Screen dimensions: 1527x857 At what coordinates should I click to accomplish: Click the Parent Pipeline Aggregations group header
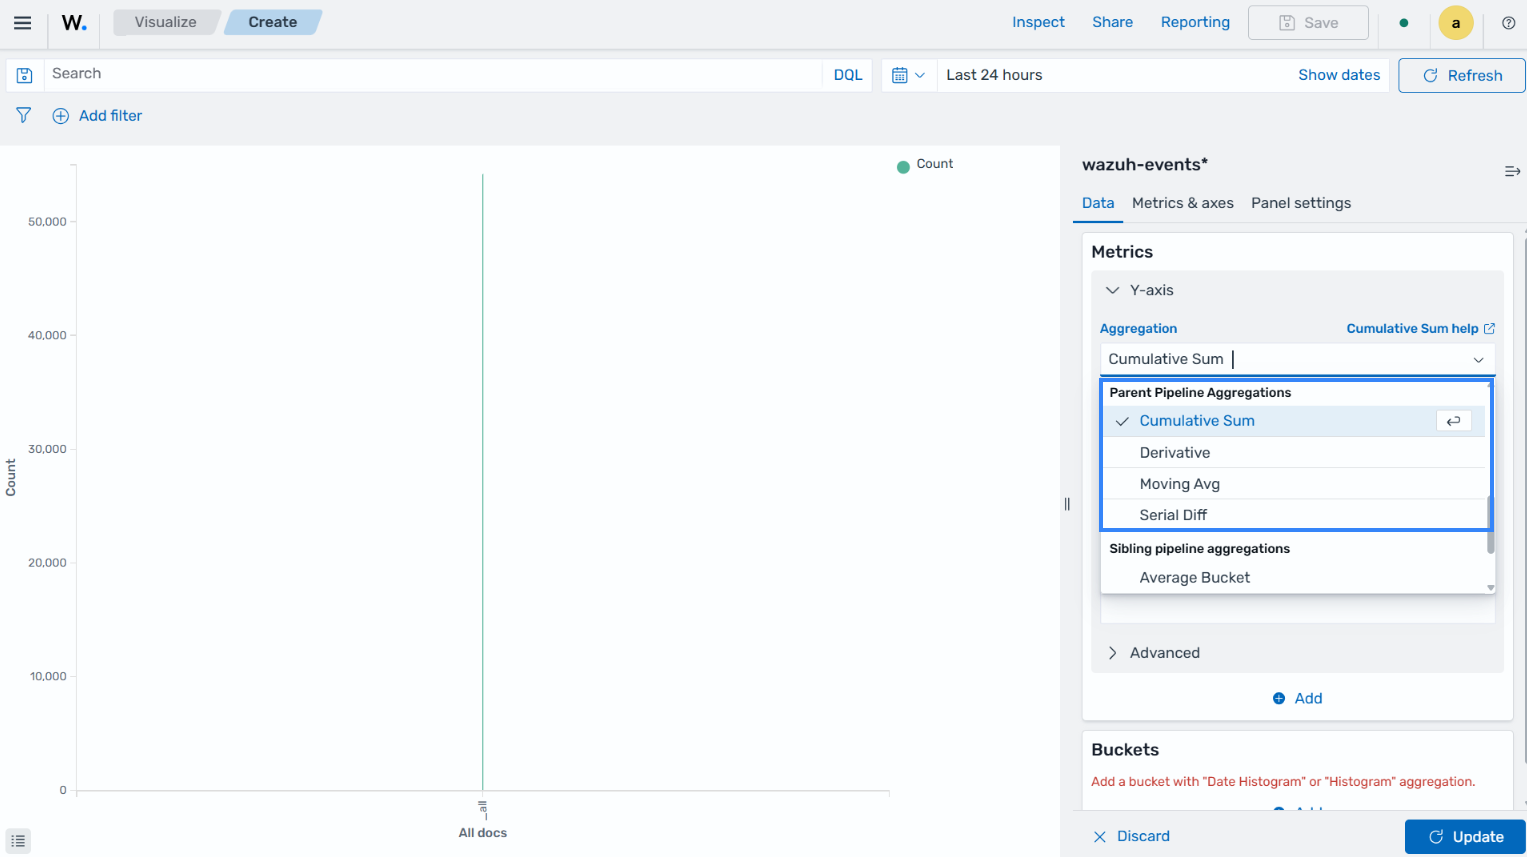click(x=1200, y=393)
